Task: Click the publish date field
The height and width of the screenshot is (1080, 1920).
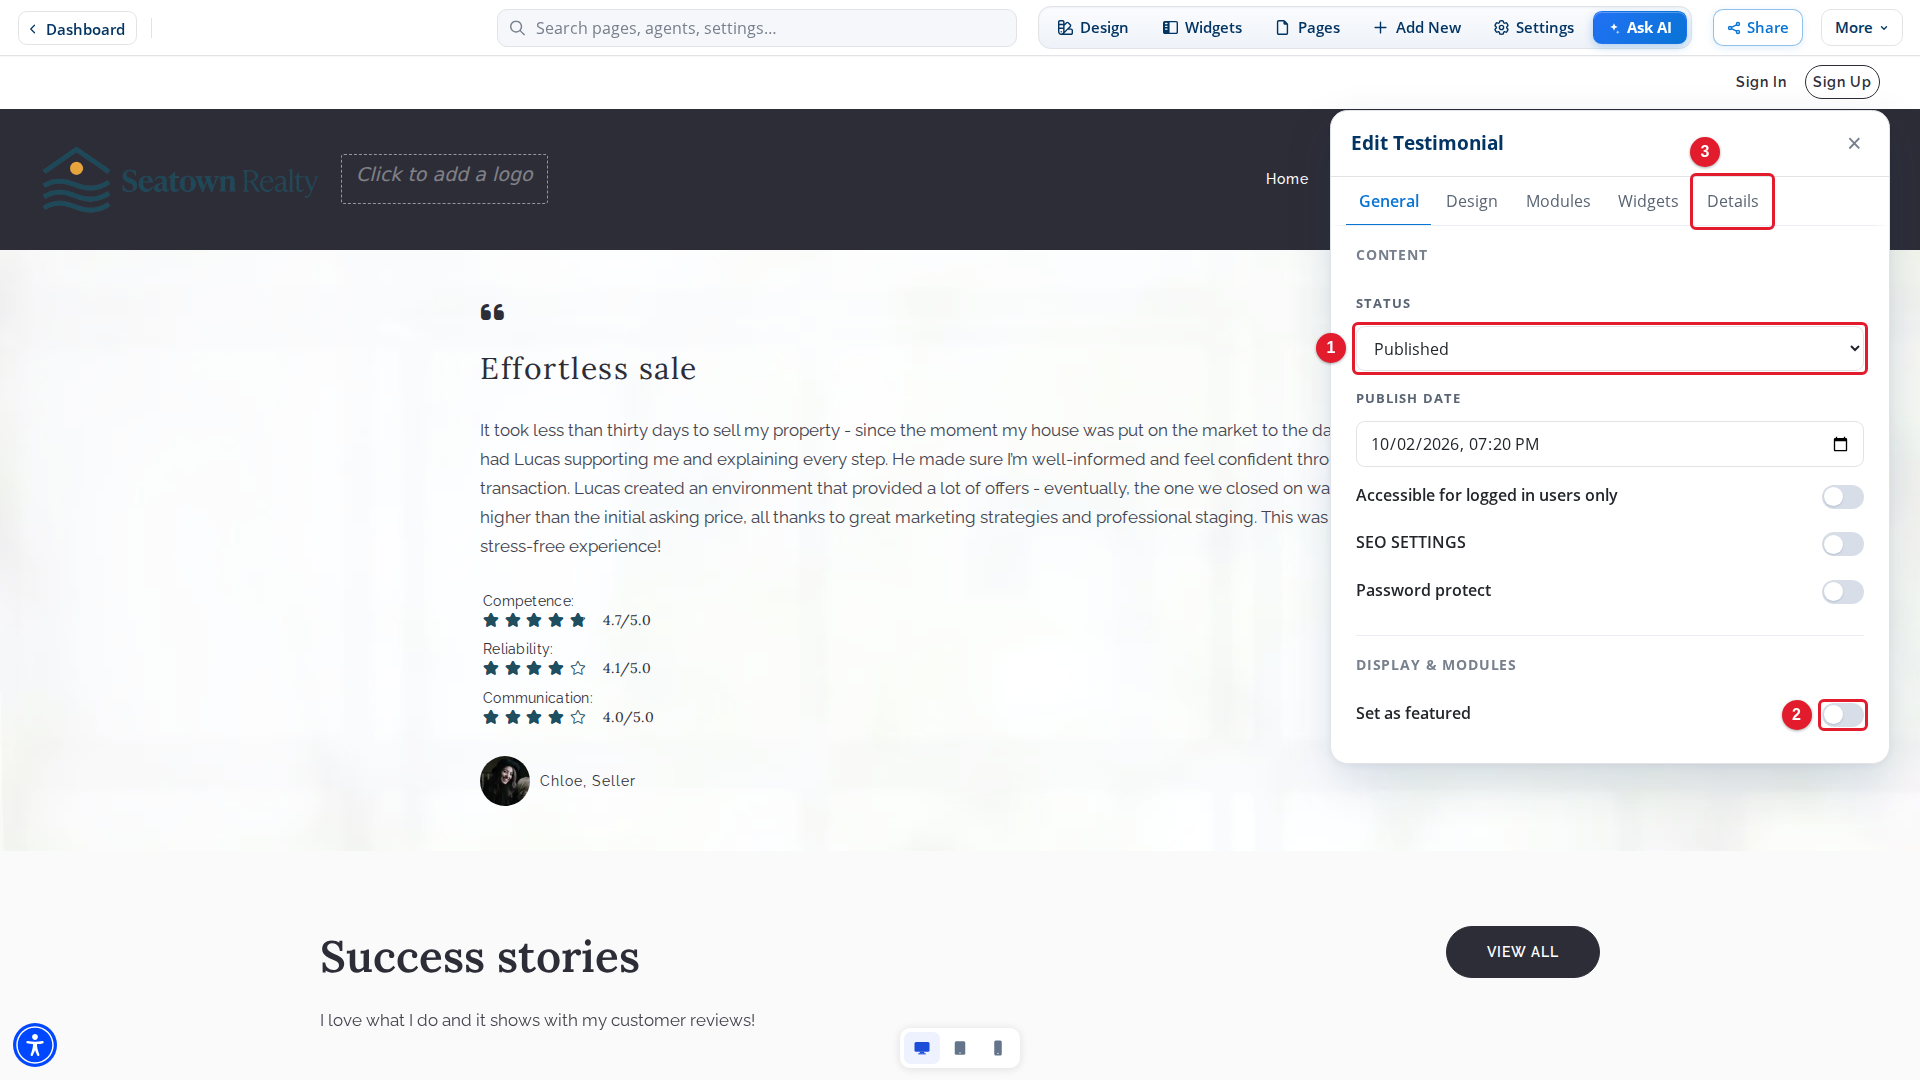Action: 1610,444
